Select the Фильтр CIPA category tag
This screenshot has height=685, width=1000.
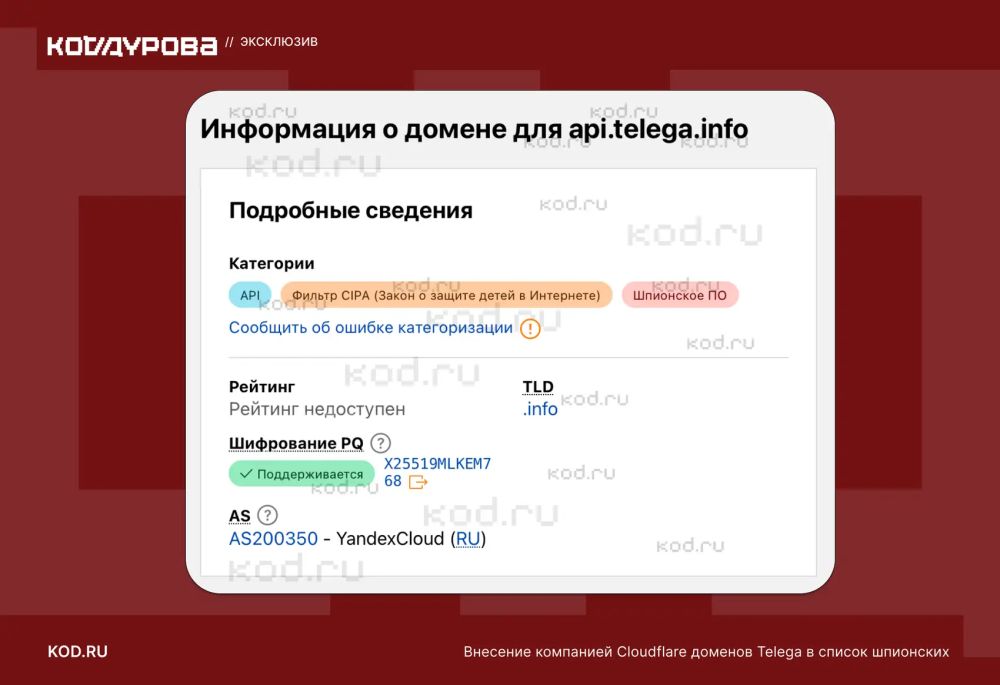pyautogui.click(x=446, y=295)
